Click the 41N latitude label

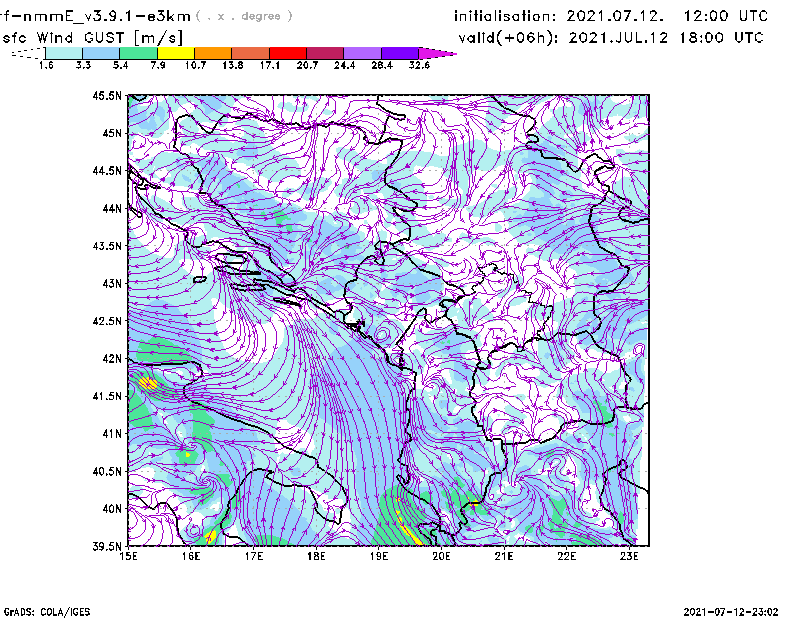pos(112,434)
